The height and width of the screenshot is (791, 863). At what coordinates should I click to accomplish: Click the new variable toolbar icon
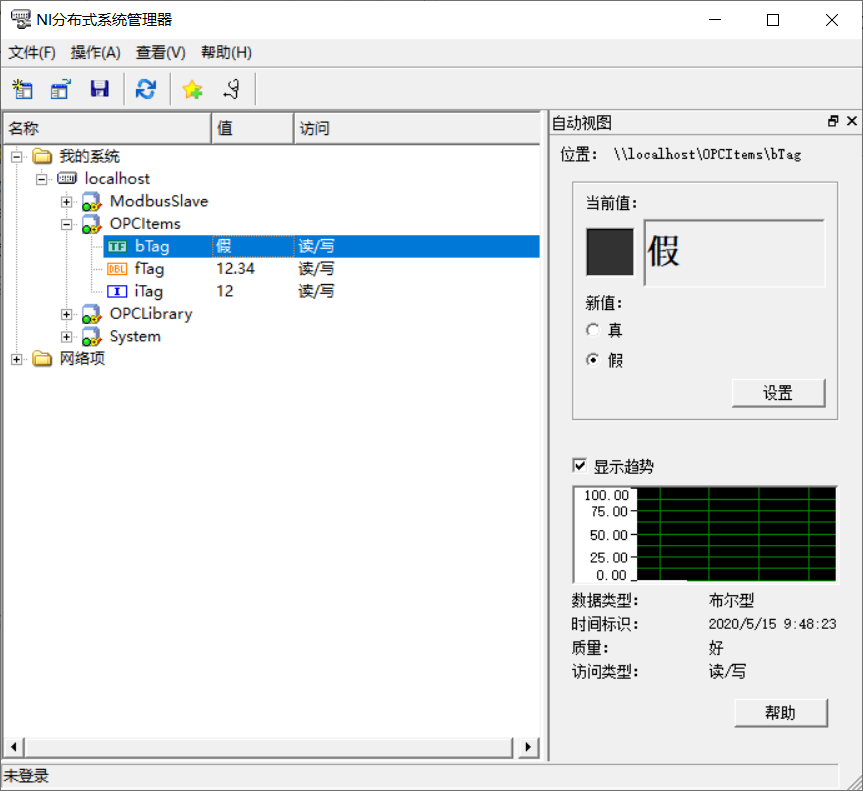pos(61,89)
